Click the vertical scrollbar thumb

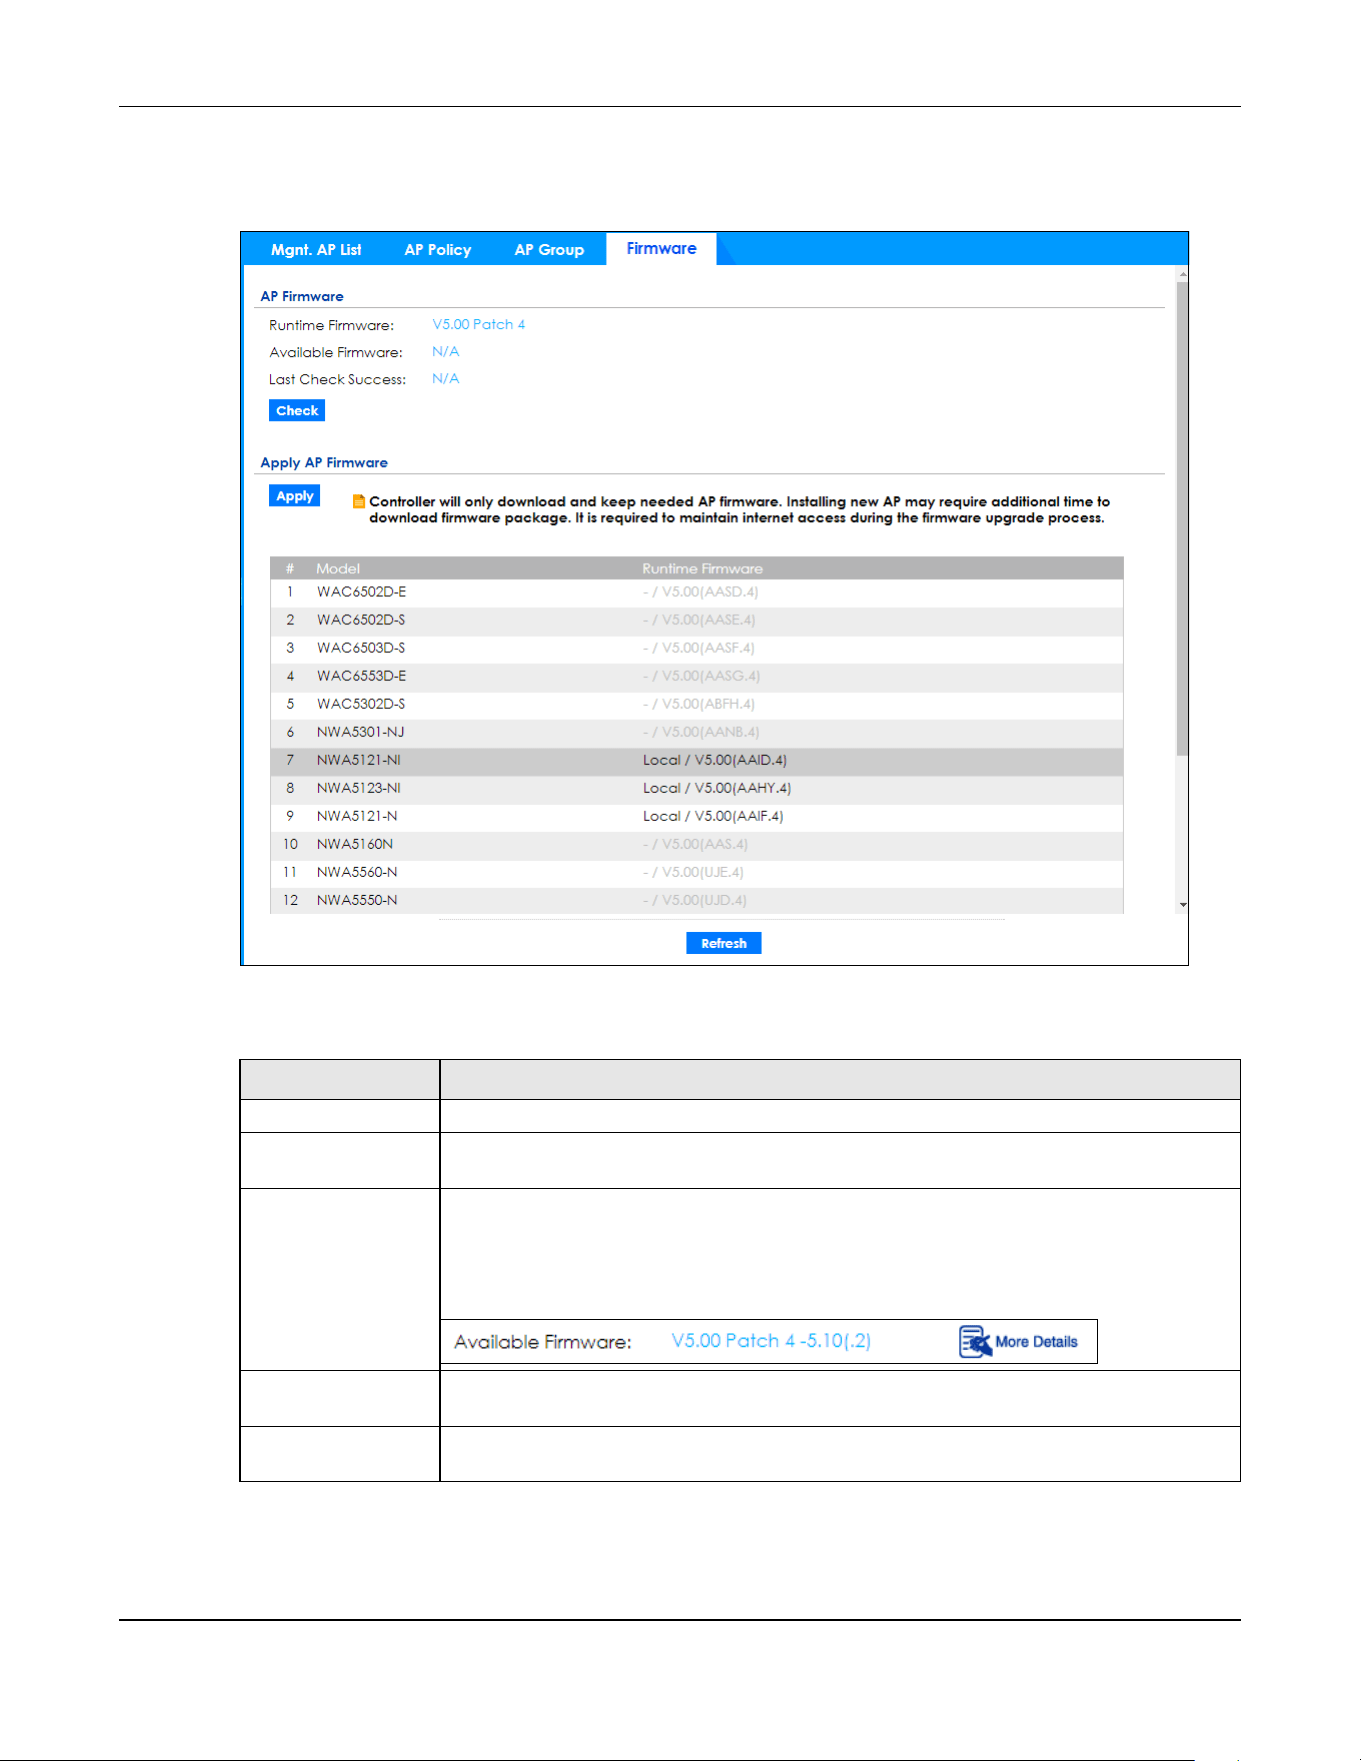[1183, 518]
